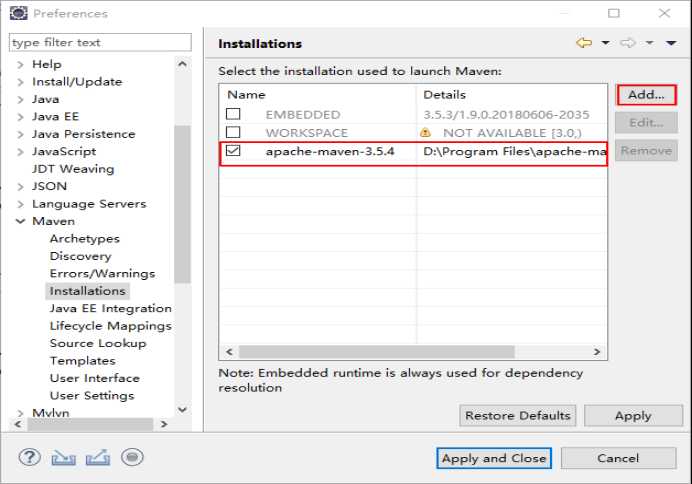Select Installations under Maven
The image size is (692, 484).
tap(87, 291)
